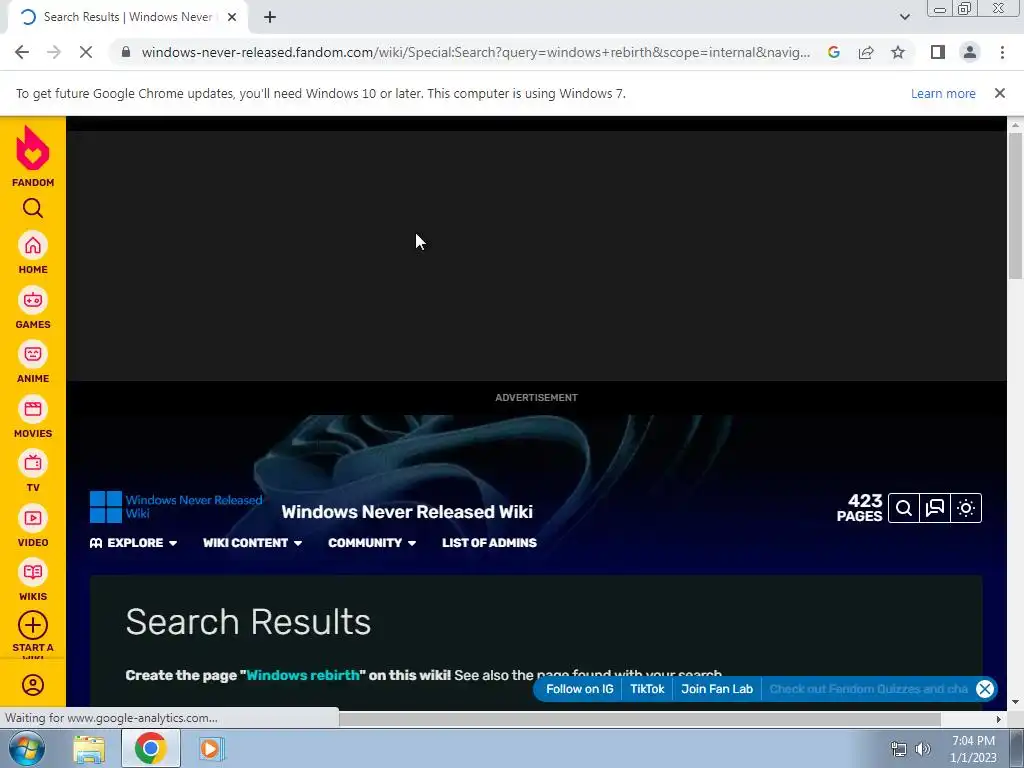Click Windows Never Released Wiki title

click(407, 511)
